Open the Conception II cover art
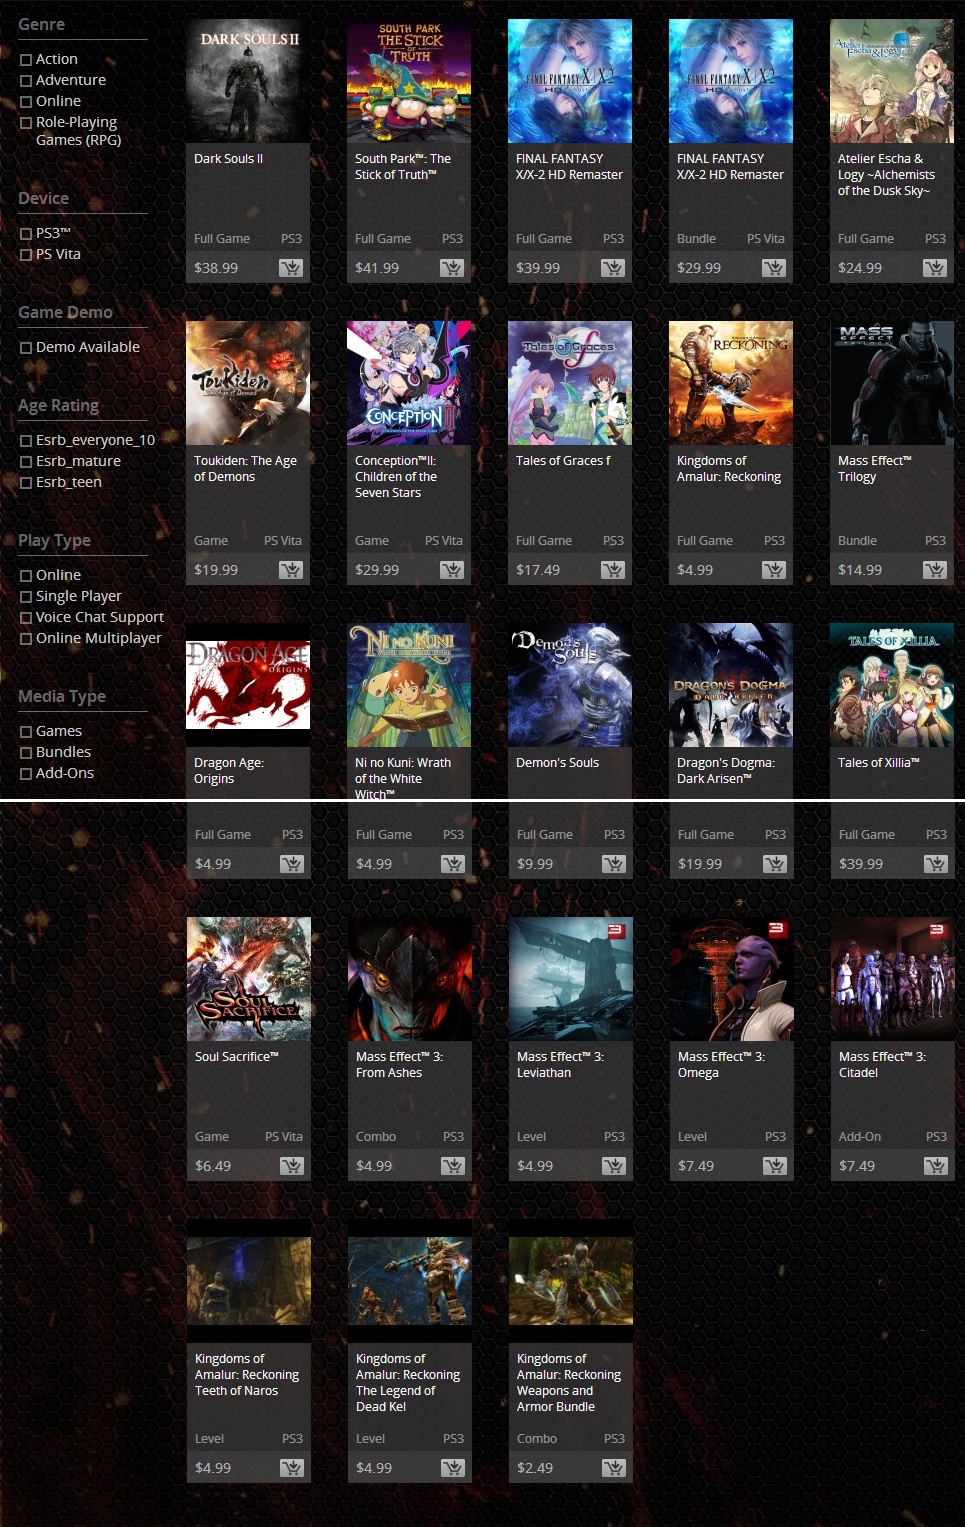 [409, 383]
